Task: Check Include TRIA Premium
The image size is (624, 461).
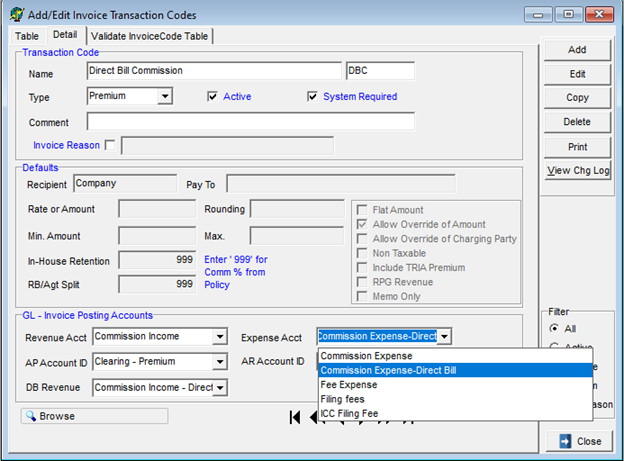Action: tap(362, 267)
